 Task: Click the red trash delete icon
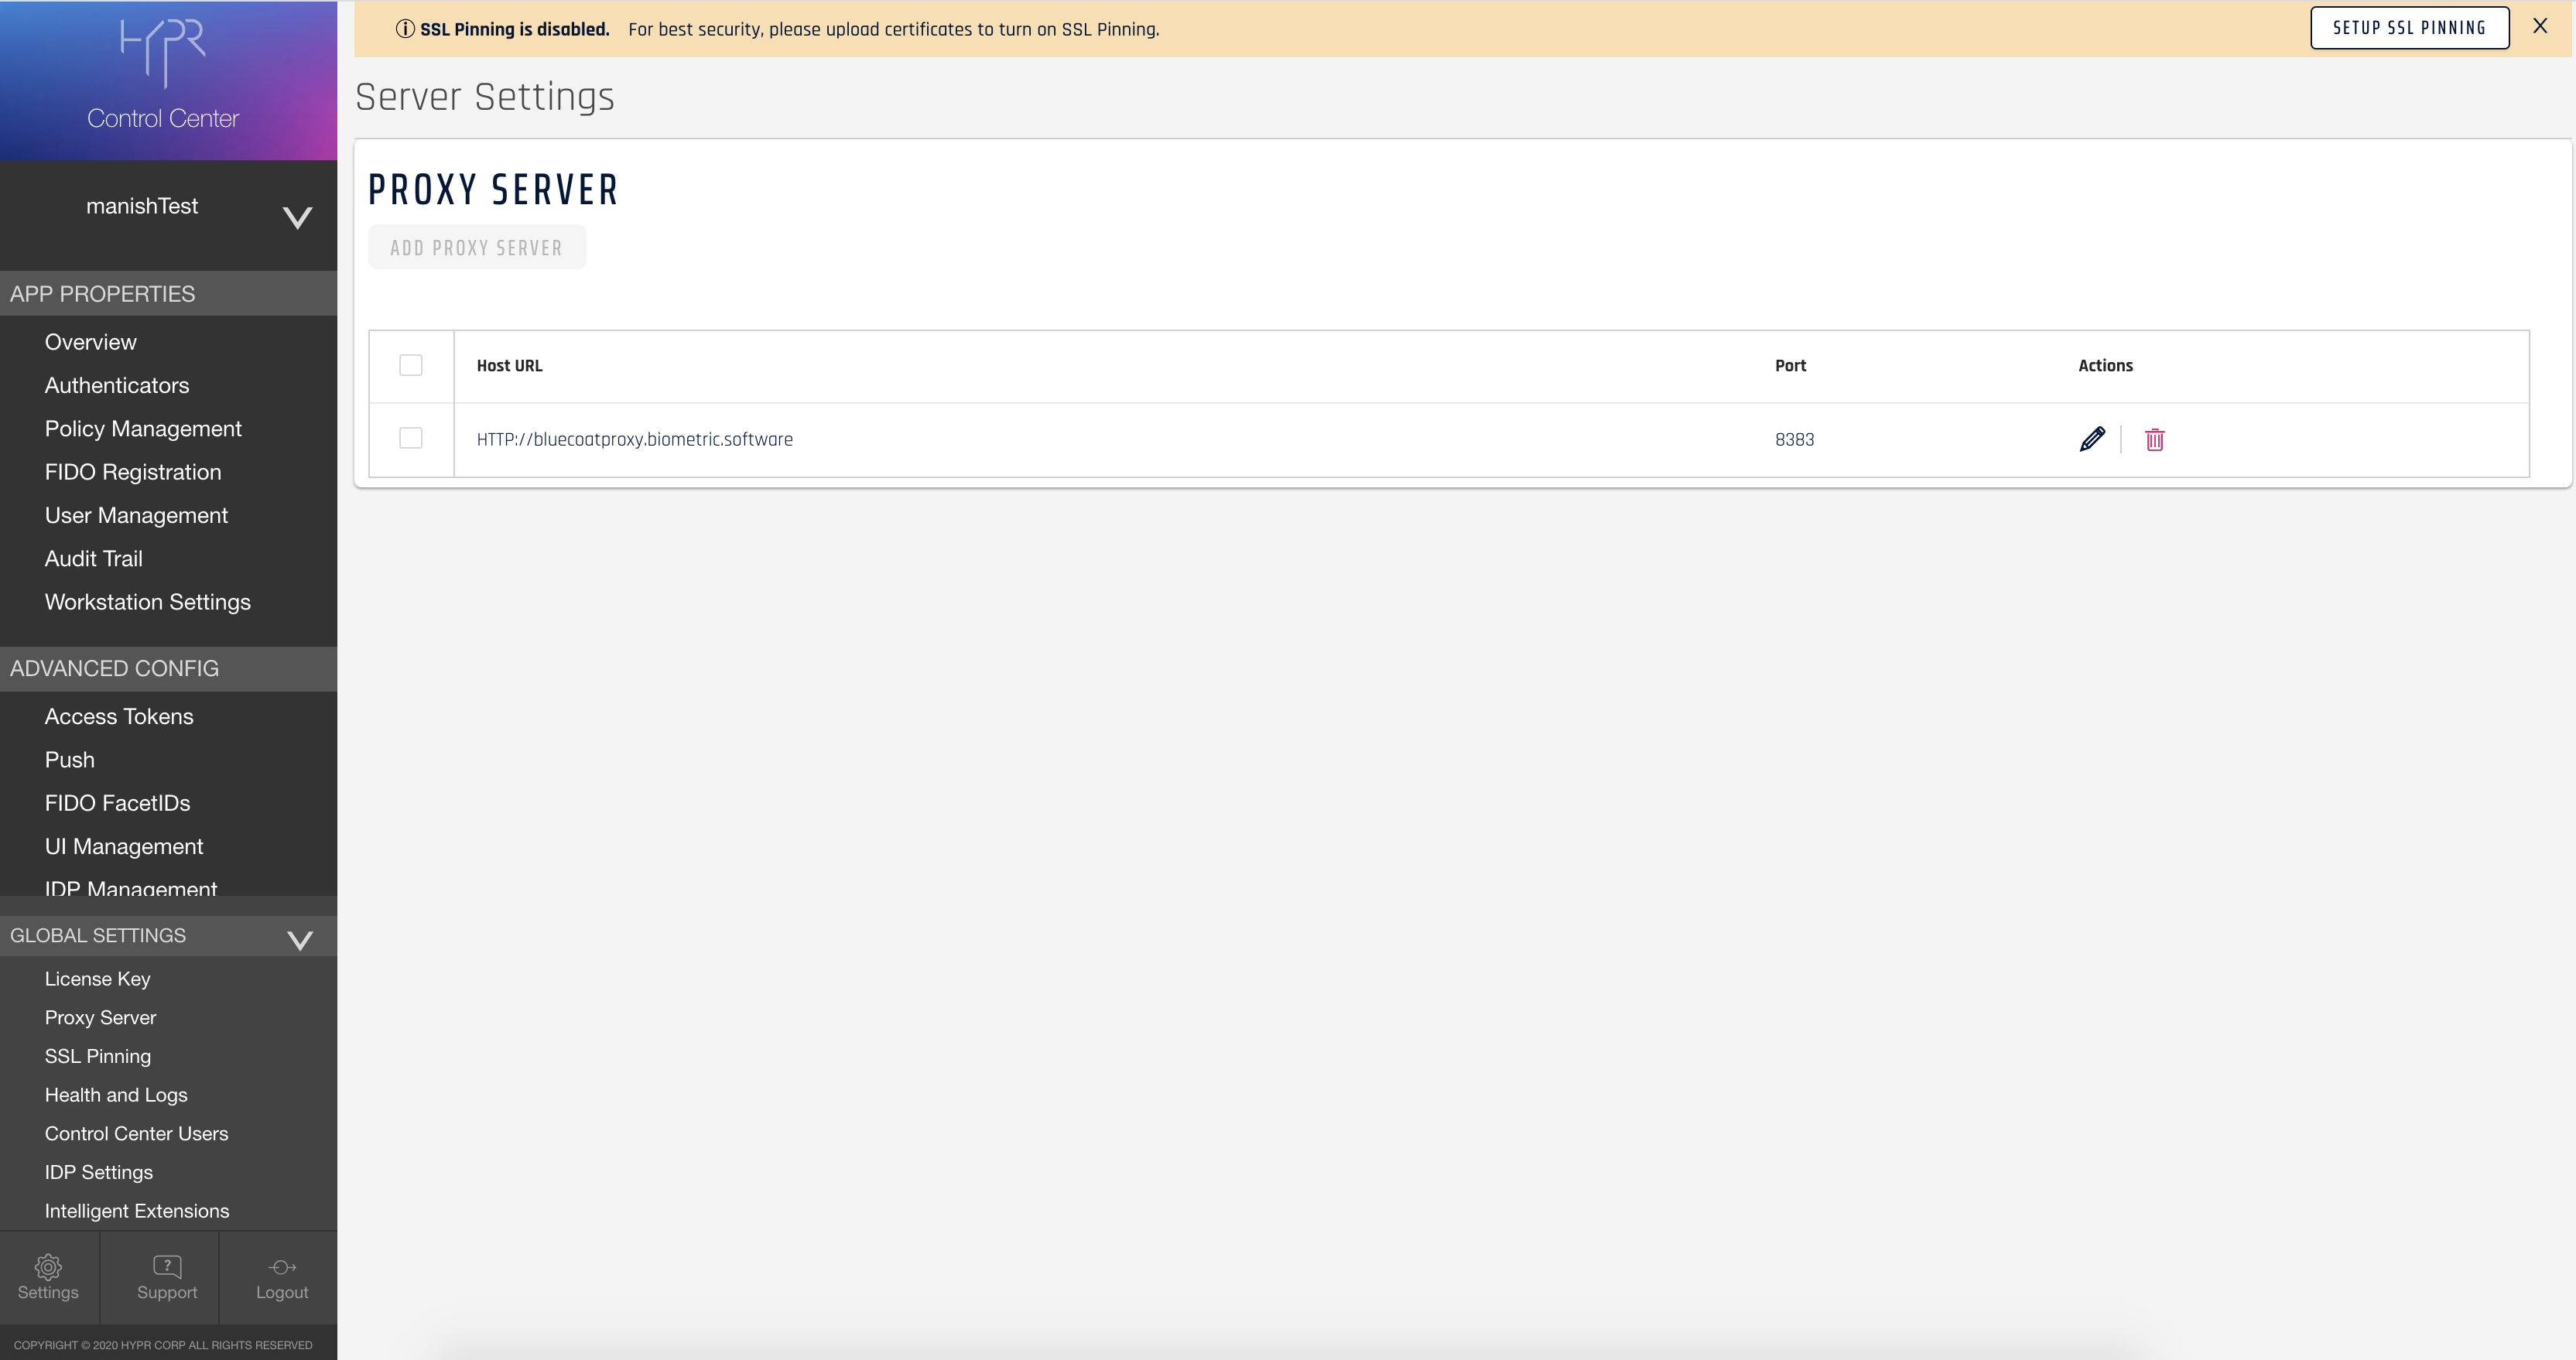[x=2155, y=440]
